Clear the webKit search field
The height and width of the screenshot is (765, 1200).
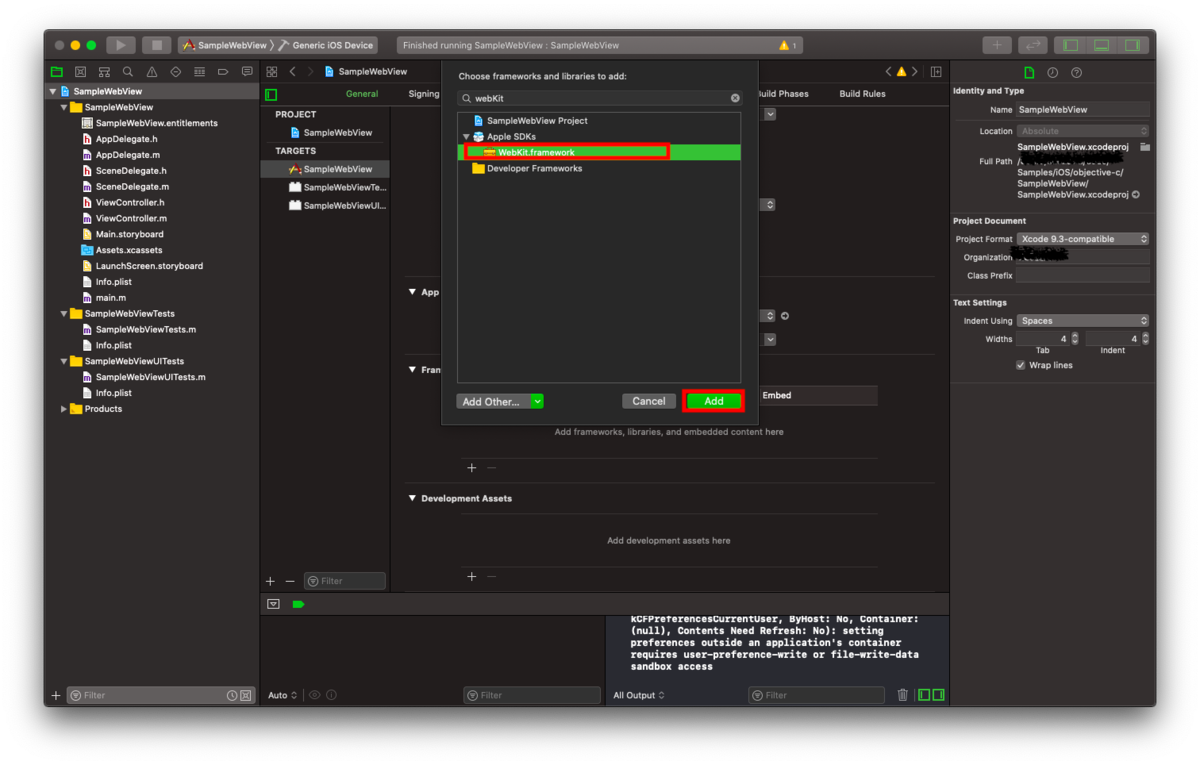pos(735,98)
